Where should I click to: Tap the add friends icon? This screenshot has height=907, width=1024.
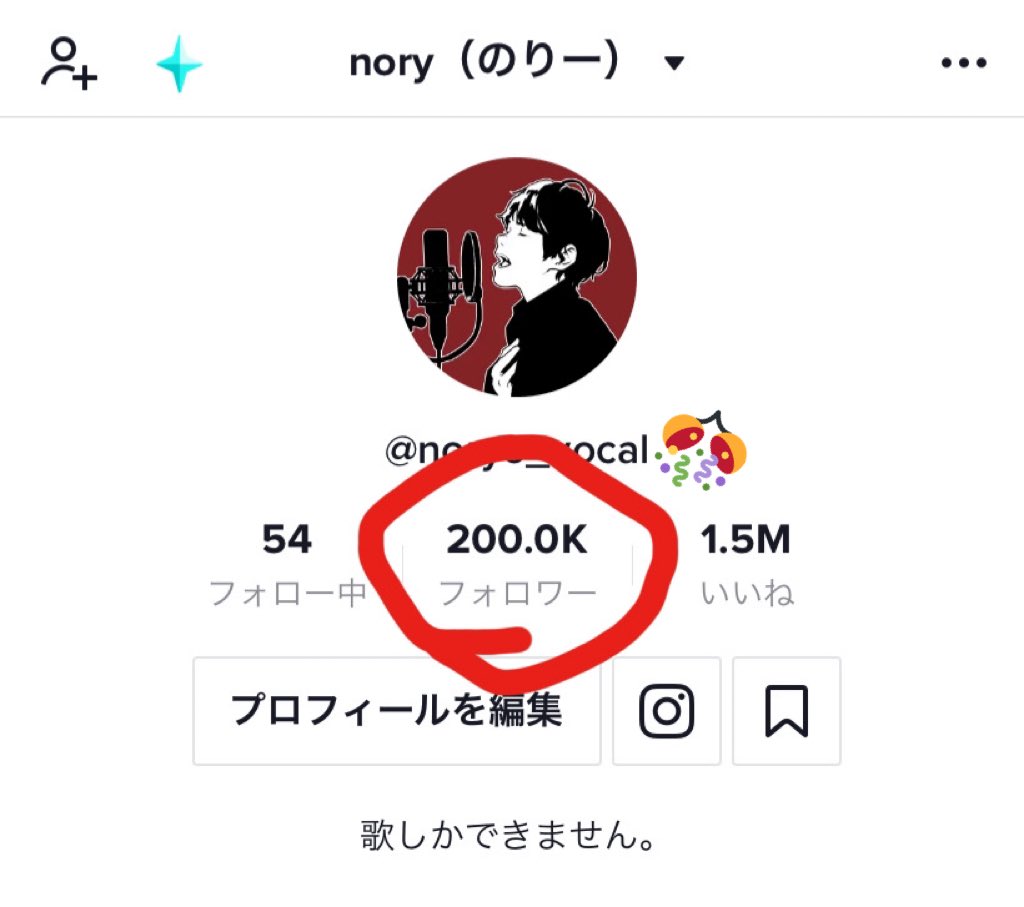pos(69,63)
